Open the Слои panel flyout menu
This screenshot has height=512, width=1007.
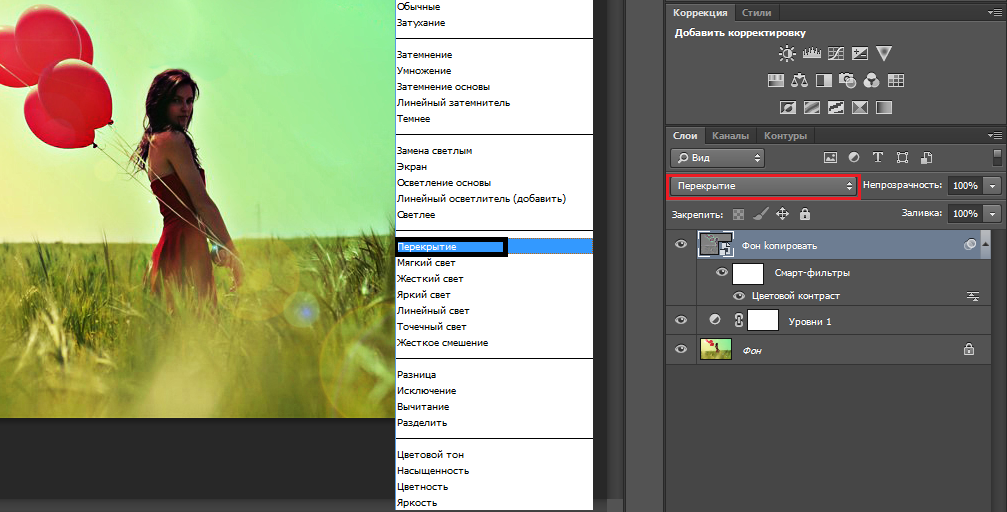pyautogui.click(x=995, y=136)
